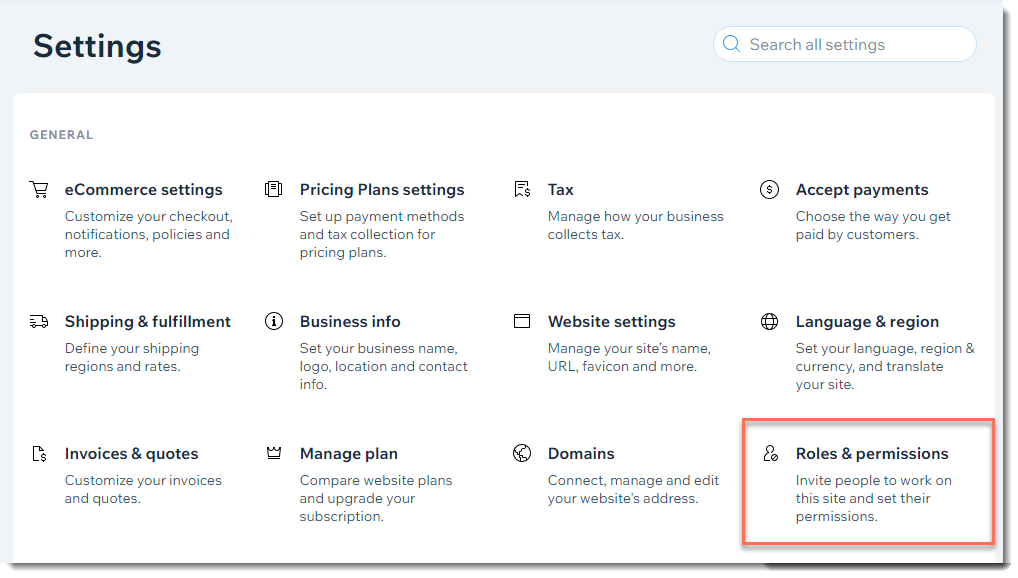1018x578 pixels.
Task: Click the Domains globe icon
Action: click(522, 453)
